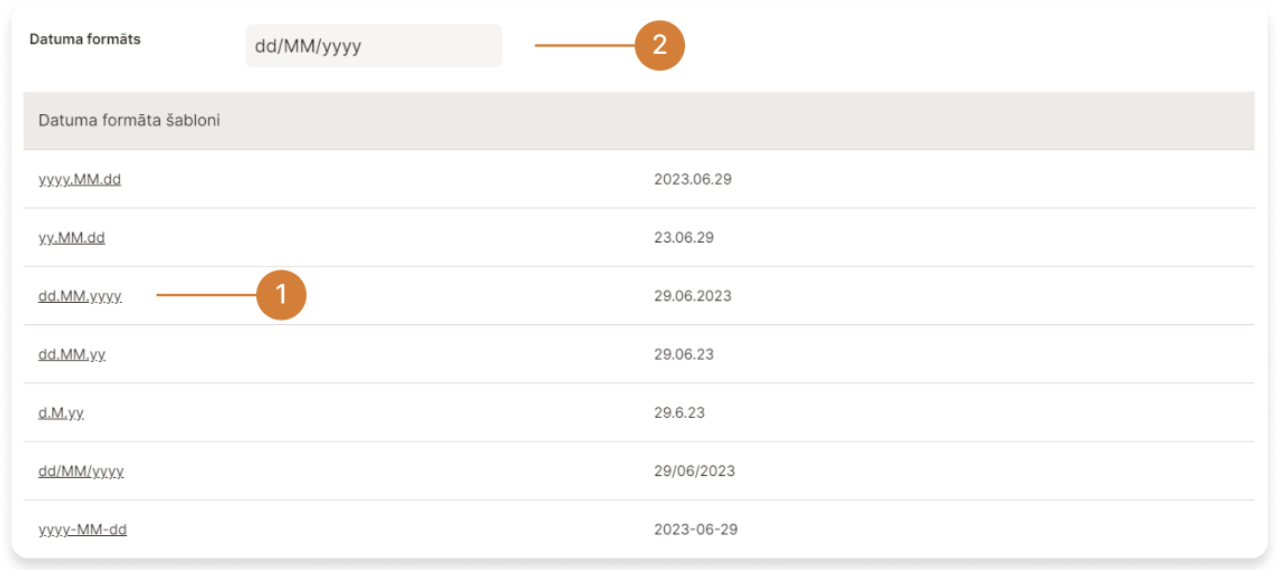Click the dd/MM/yyyy link in template list
The height and width of the screenshot is (570, 1282).
[81, 471]
